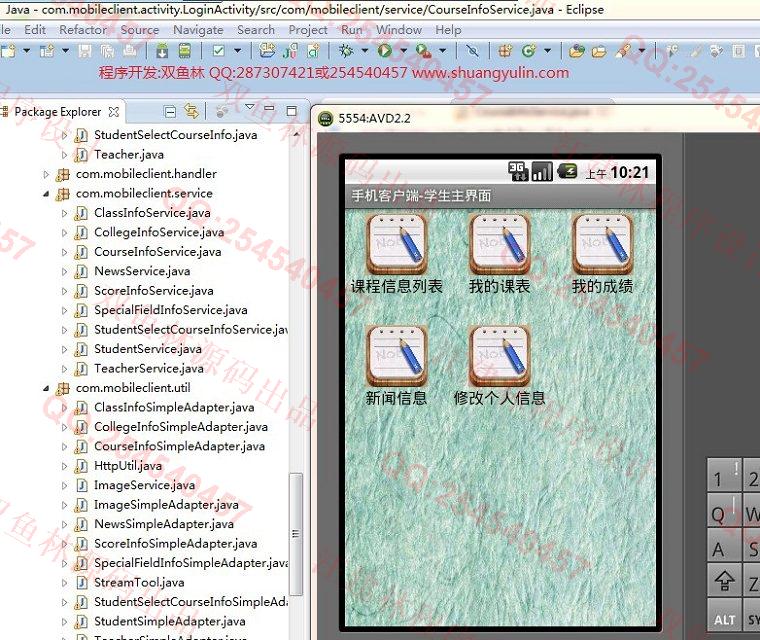Click the emulator keyboard ALT key

(724, 615)
